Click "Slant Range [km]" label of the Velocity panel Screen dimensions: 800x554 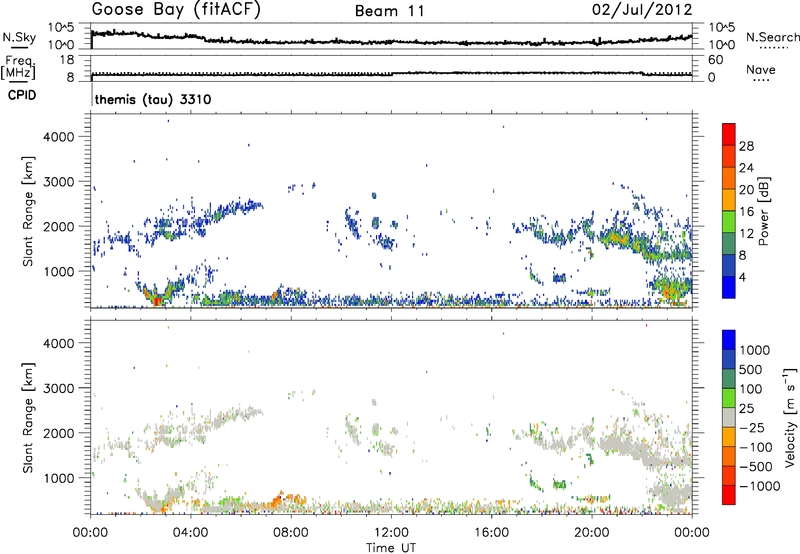click(28, 417)
